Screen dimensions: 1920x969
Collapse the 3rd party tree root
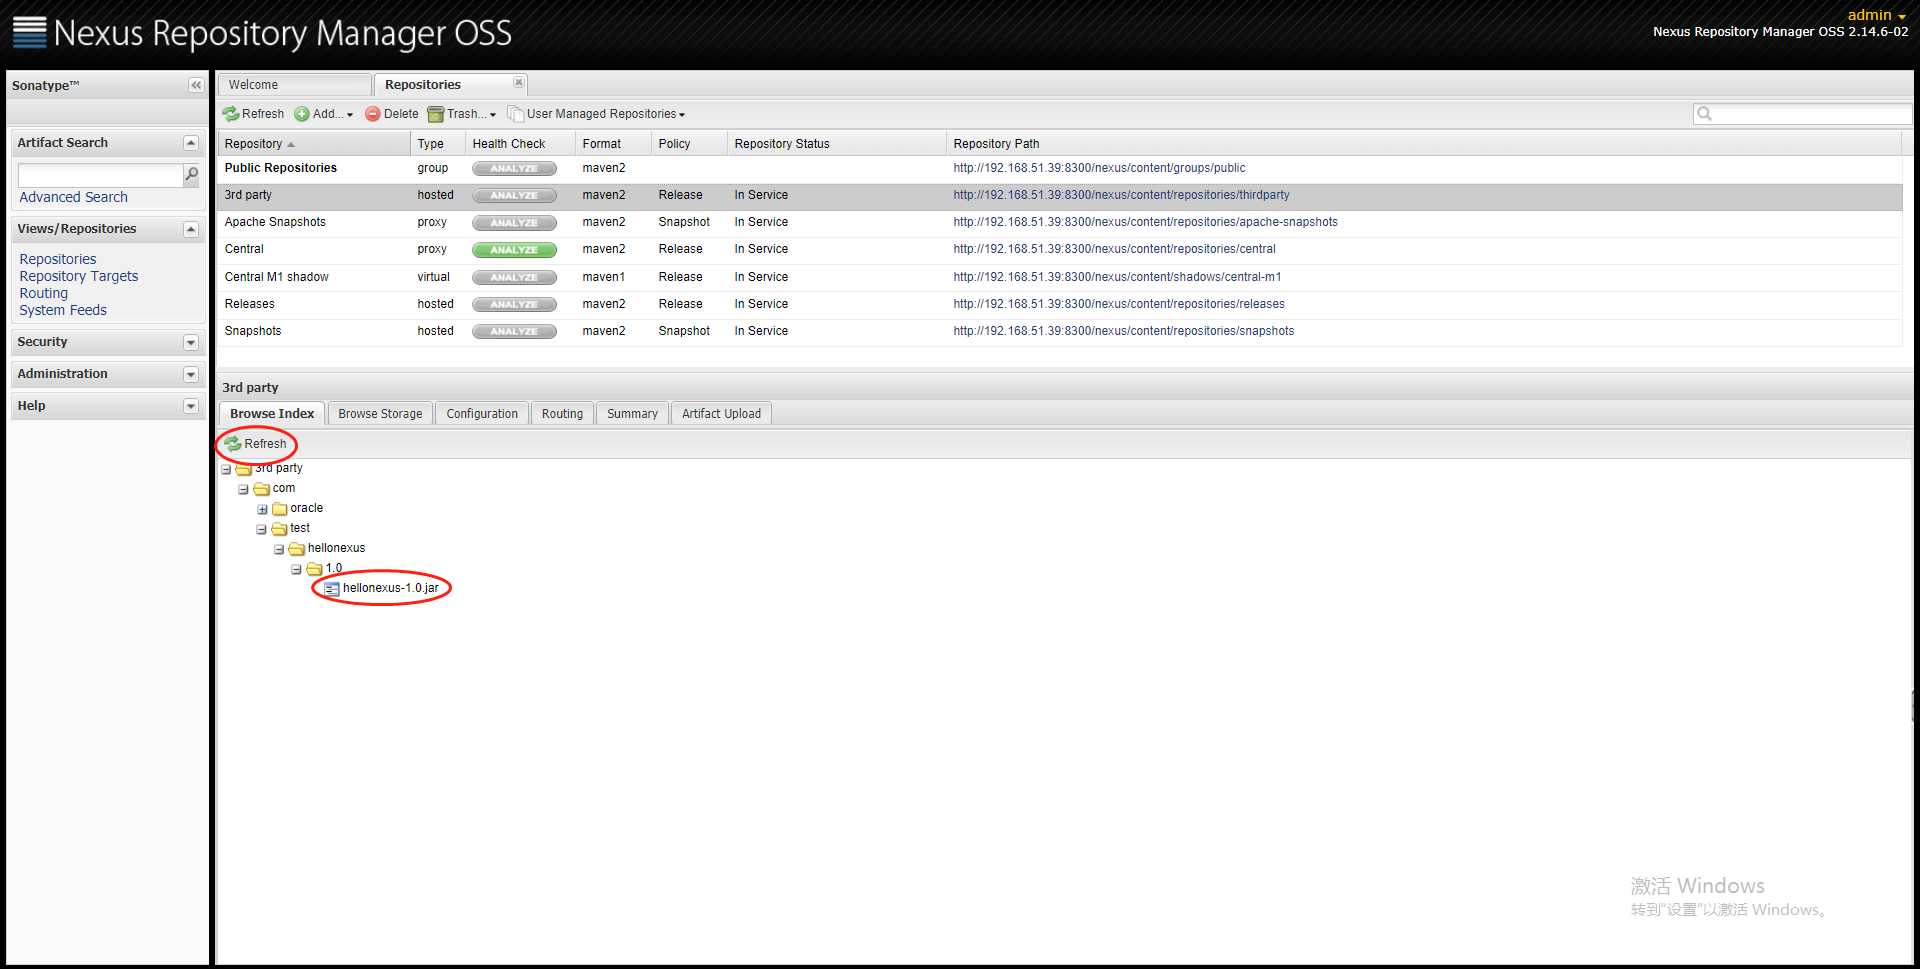pyautogui.click(x=226, y=469)
